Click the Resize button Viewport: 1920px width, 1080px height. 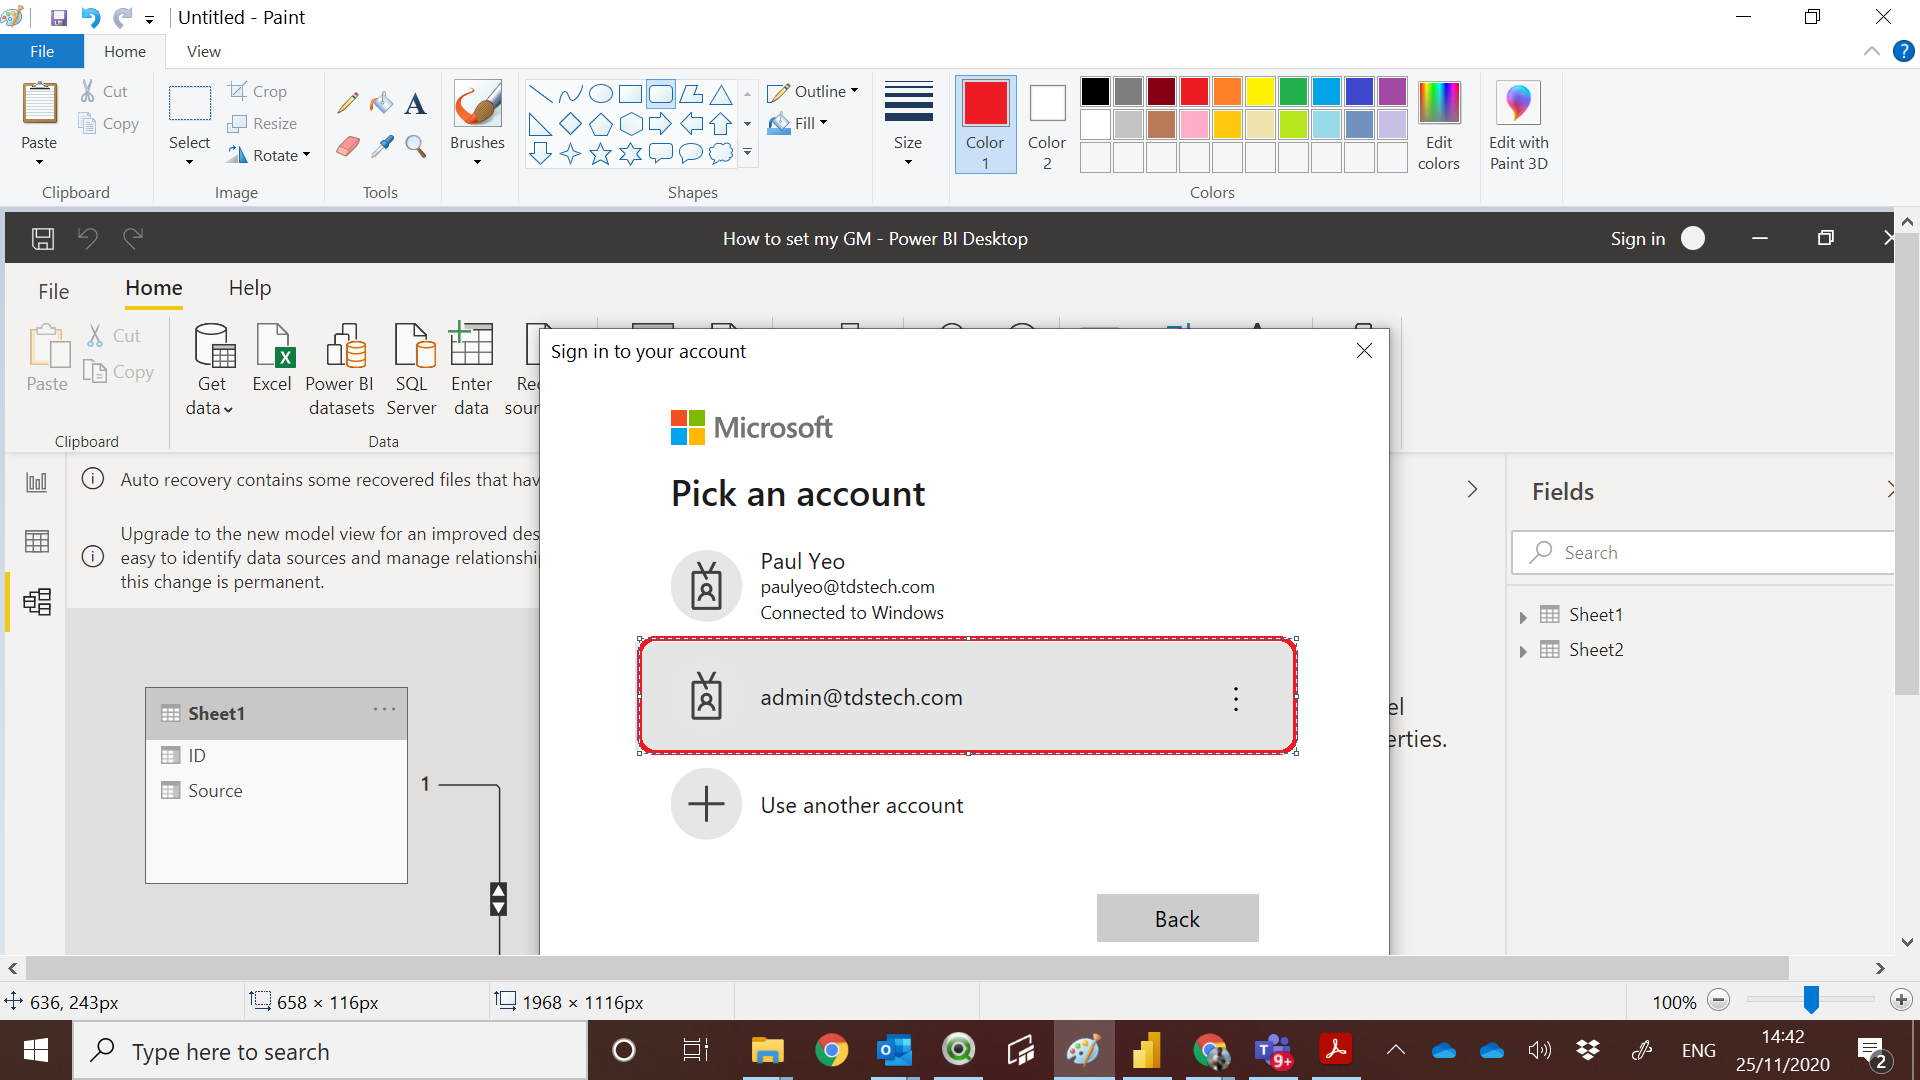(x=262, y=123)
